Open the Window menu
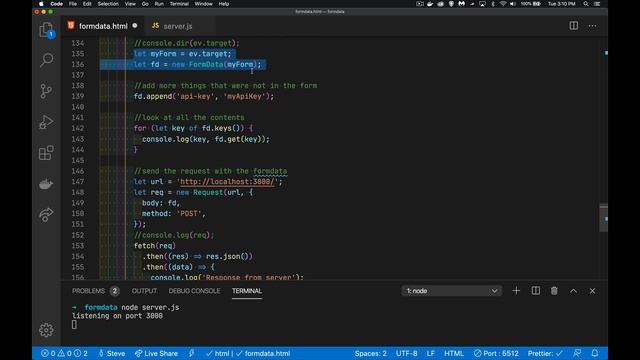This screenshot has height=360, width=640. click(203, 4)
